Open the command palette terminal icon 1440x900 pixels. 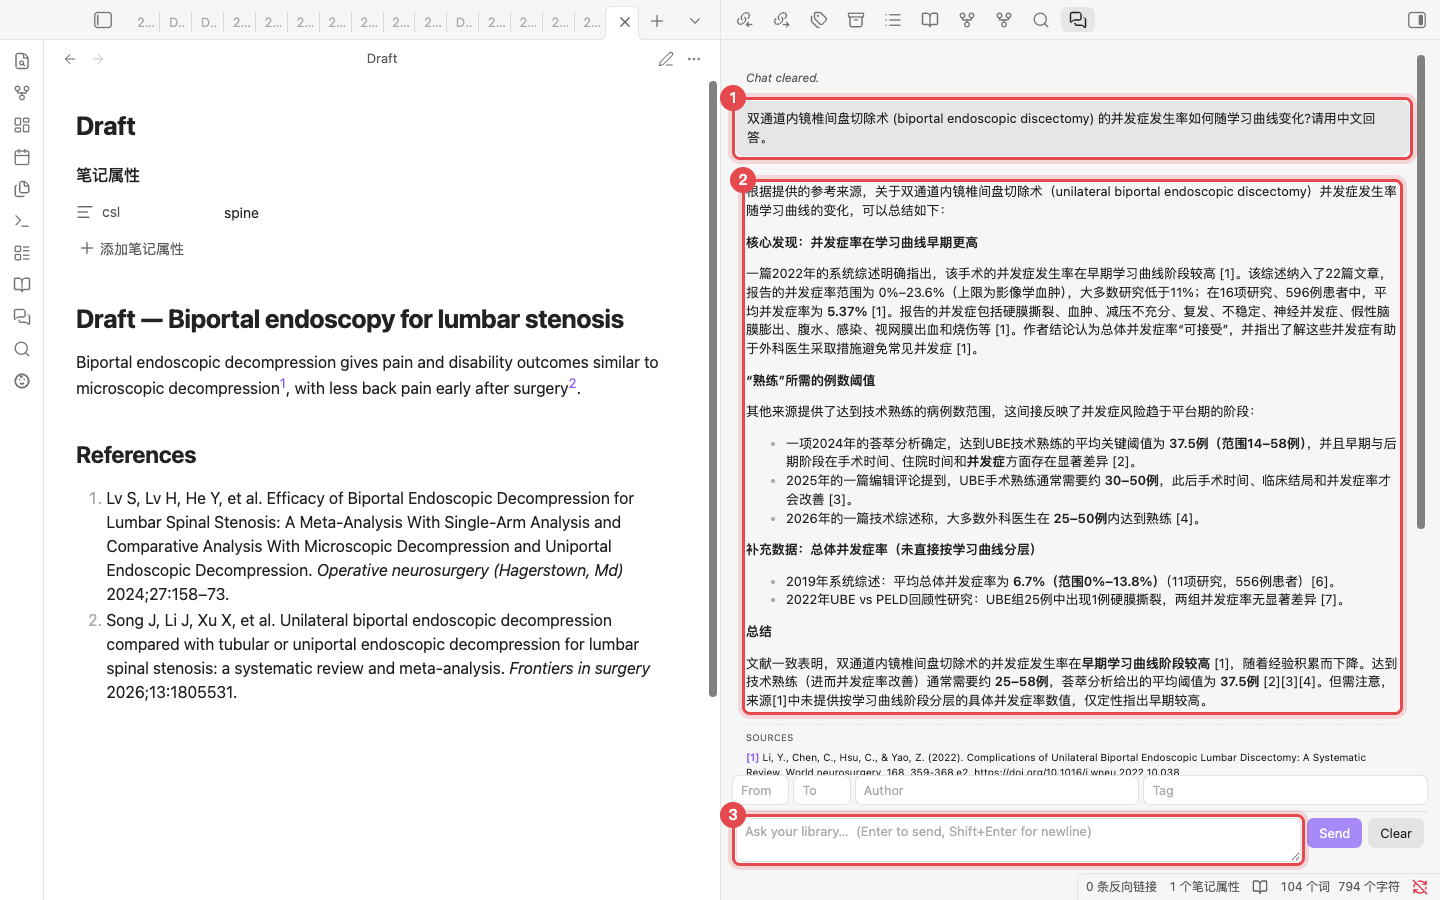pyautogui.click(x=22, y=221)
